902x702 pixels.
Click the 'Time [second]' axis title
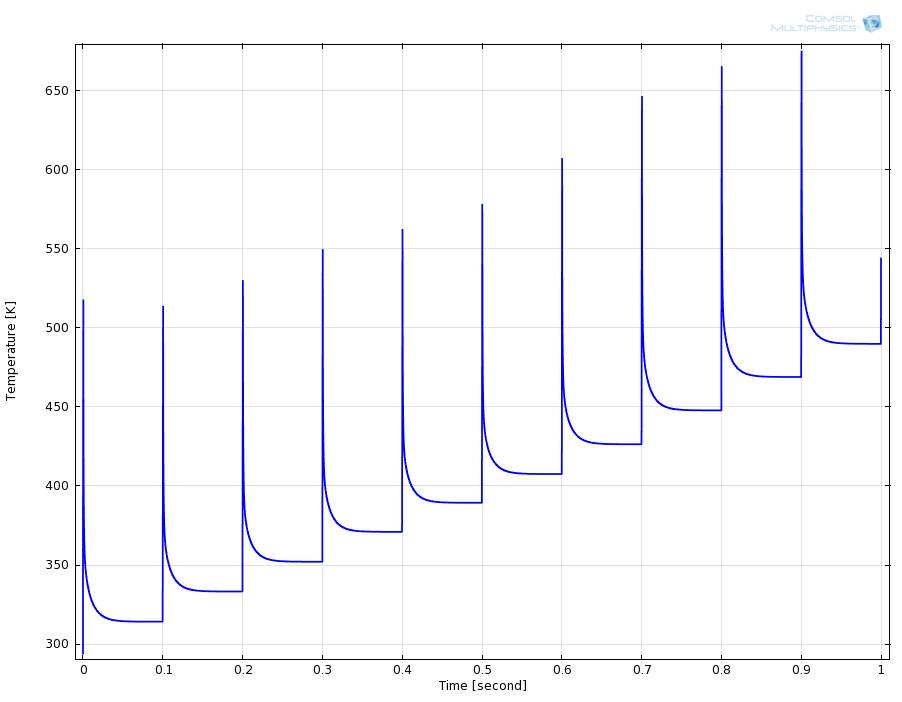(482, 686)
